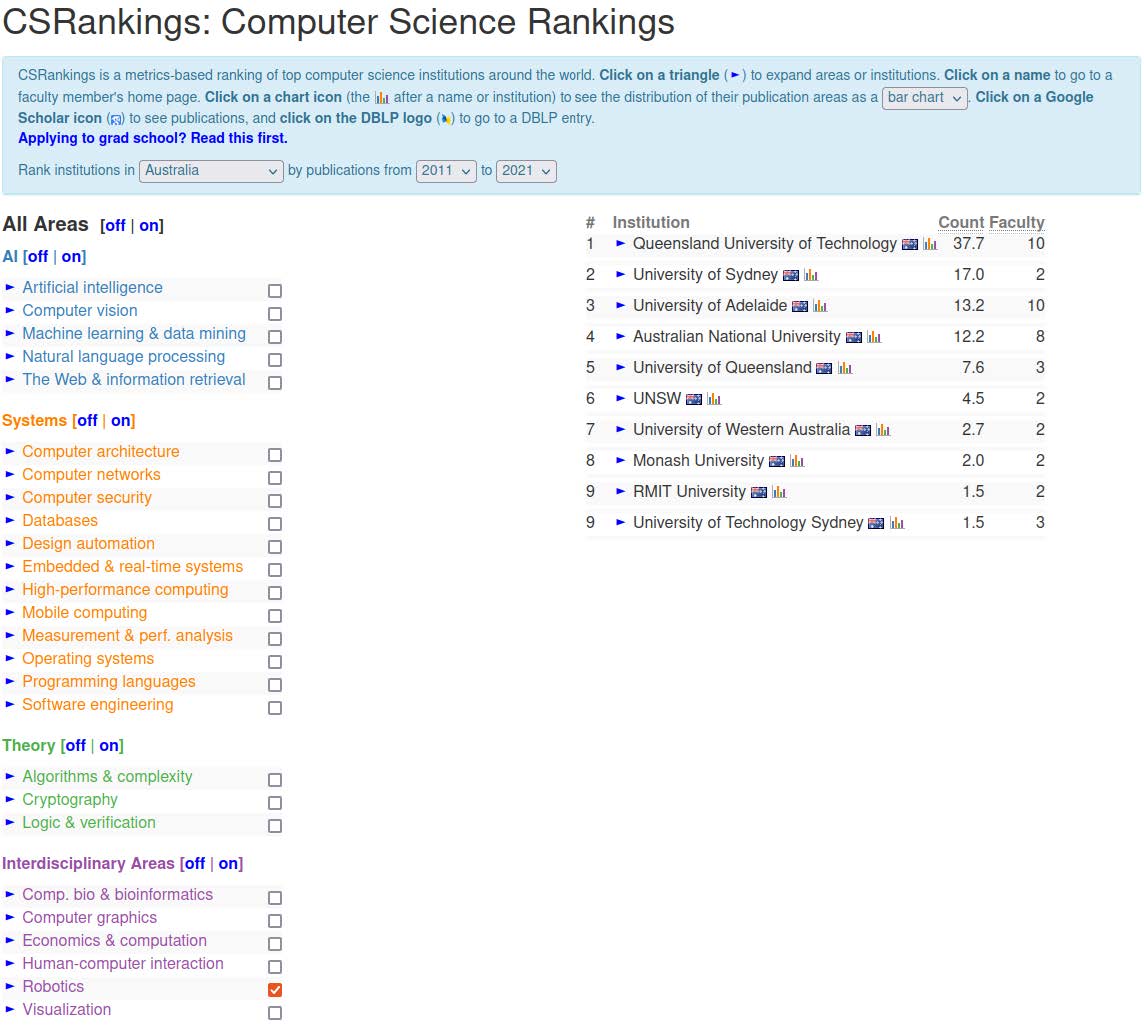Click the 37.7 count value
Viewport: 1144px width, 1027px height.
point(968,244)
